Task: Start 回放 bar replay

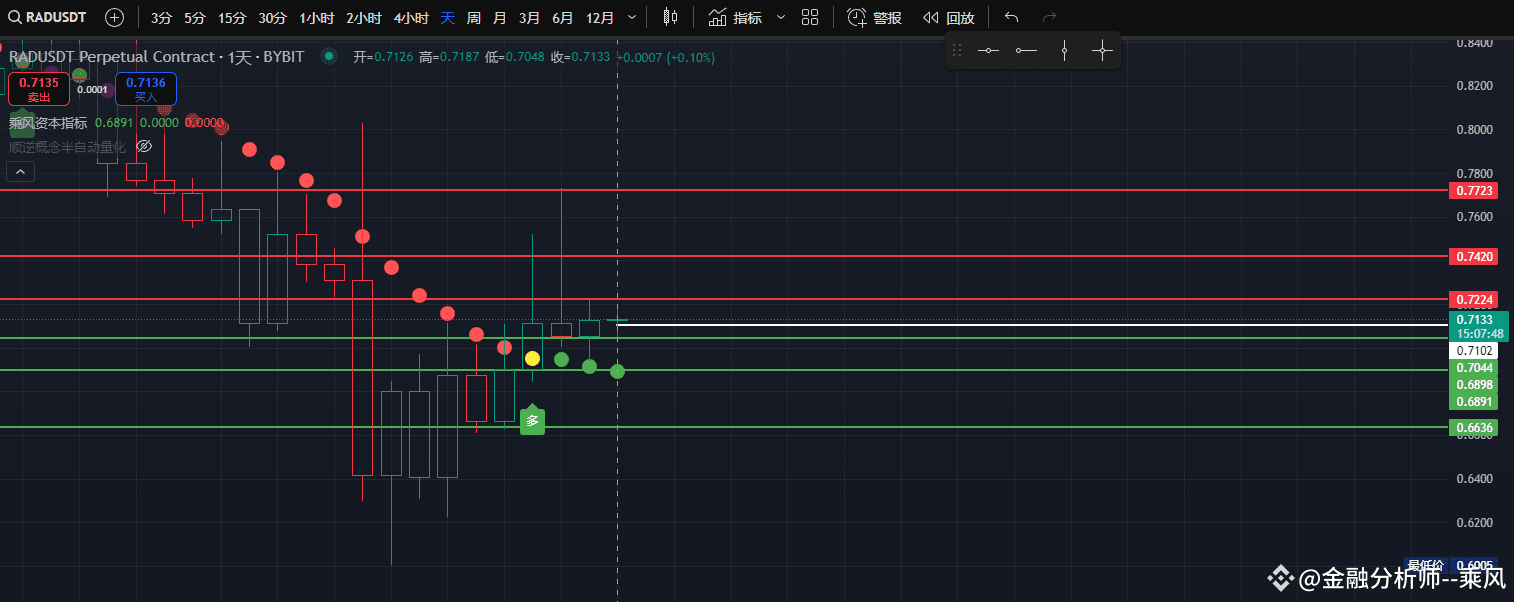Action: tap(948, 18)
